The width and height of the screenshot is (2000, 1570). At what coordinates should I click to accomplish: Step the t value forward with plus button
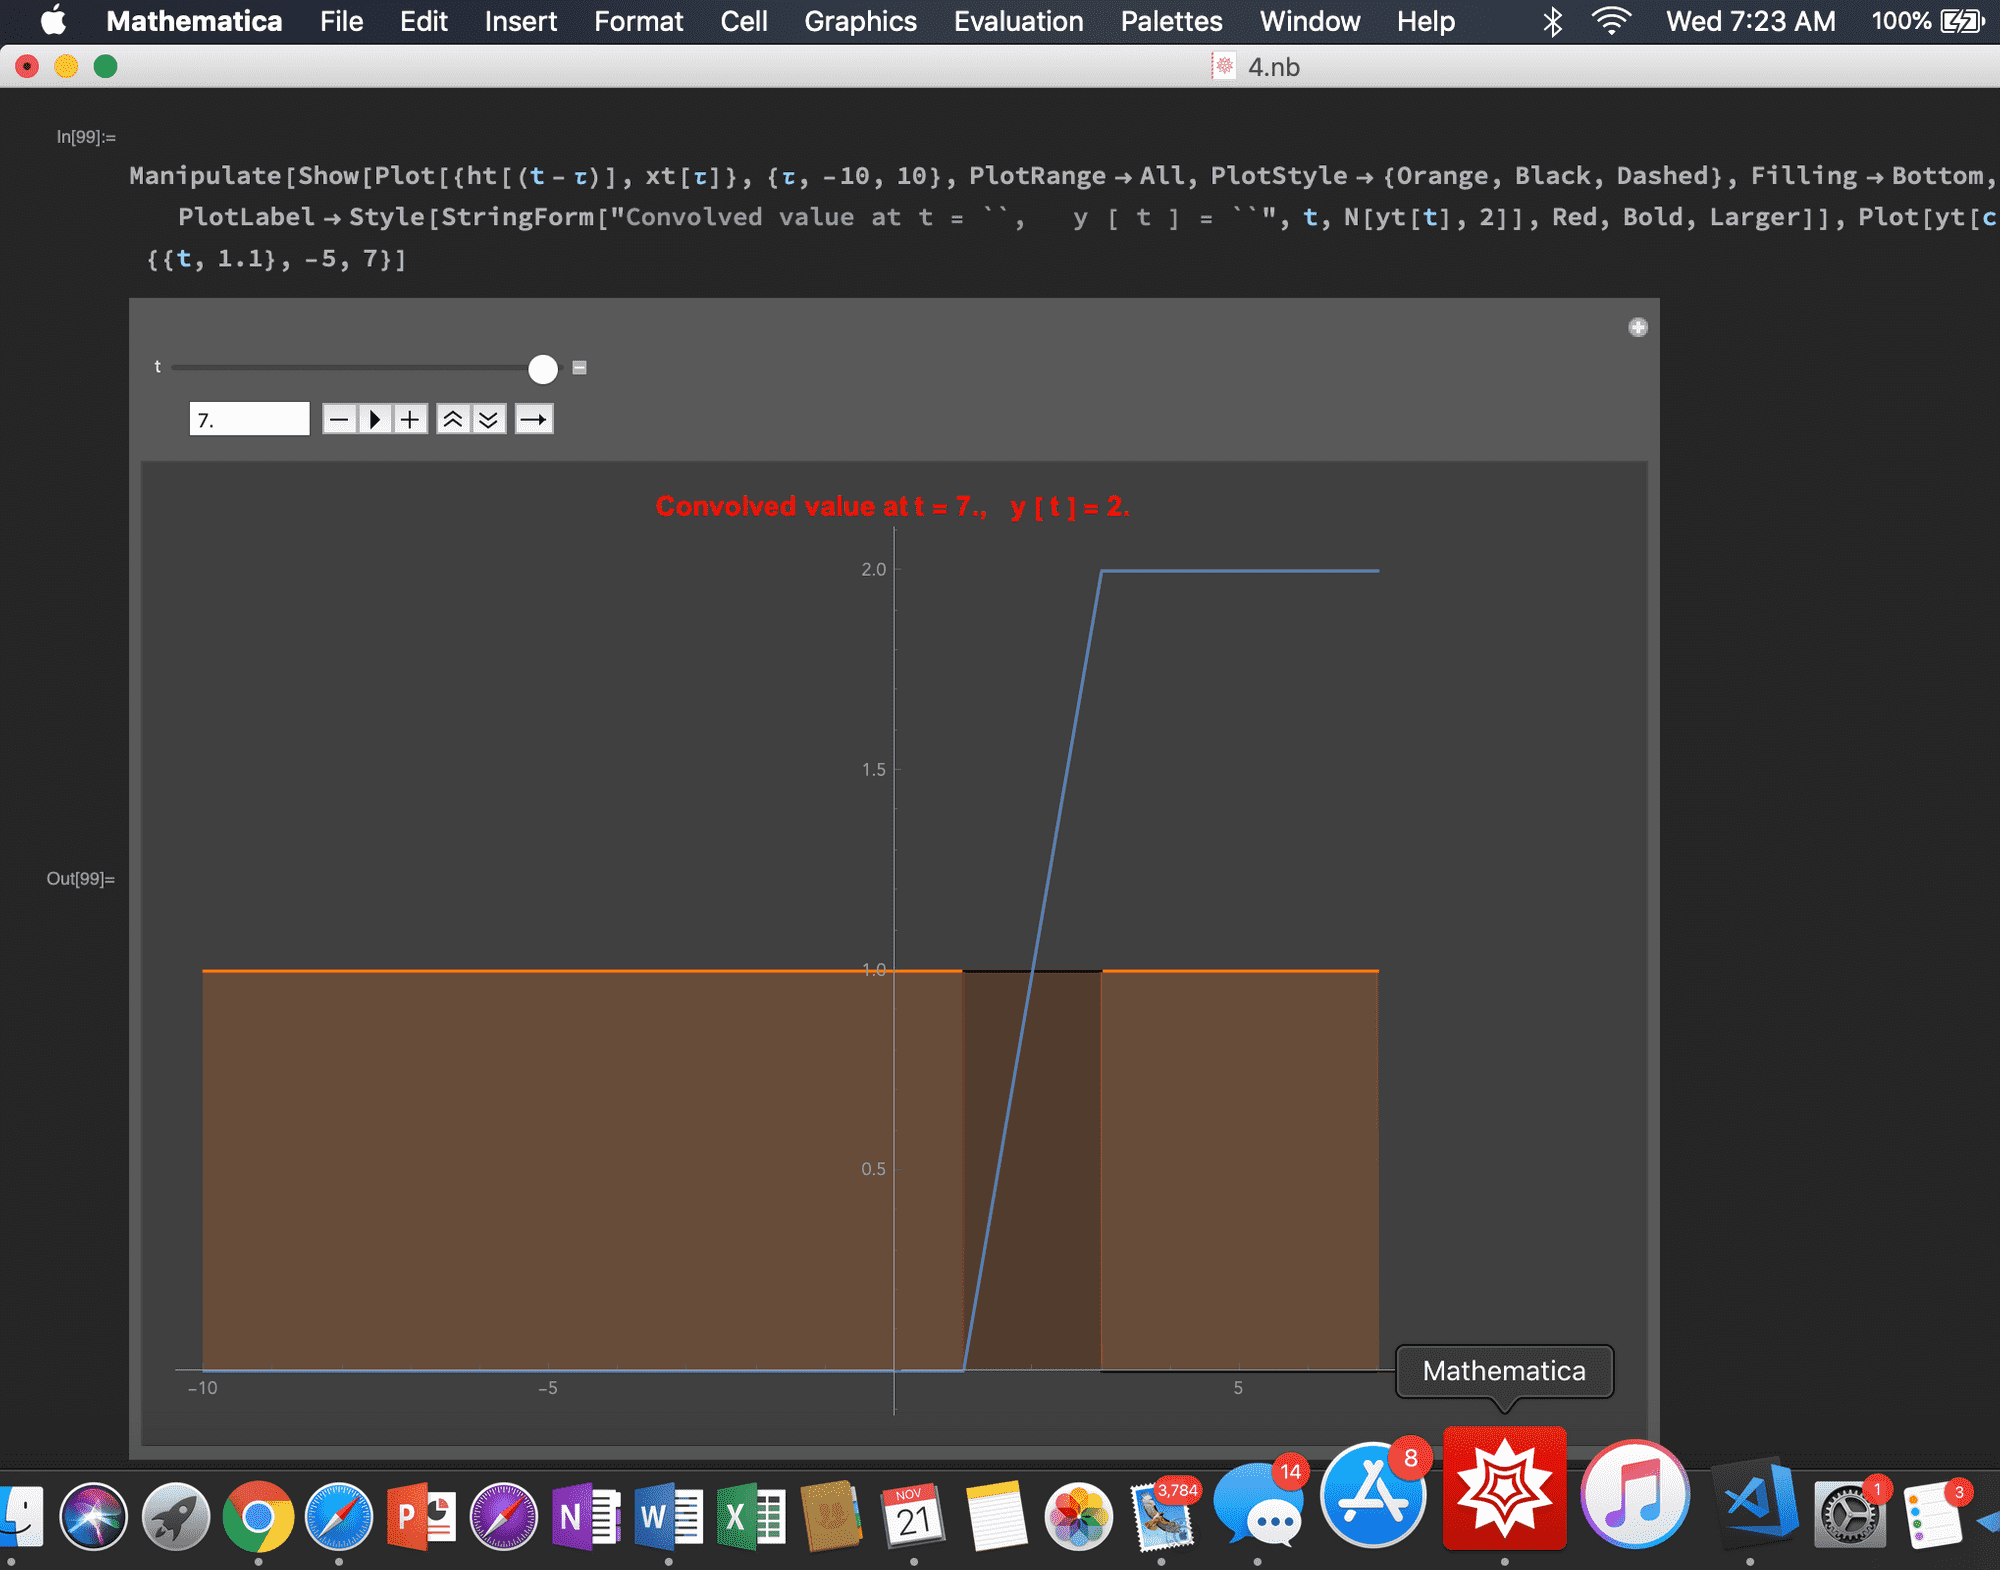(409, 419)
